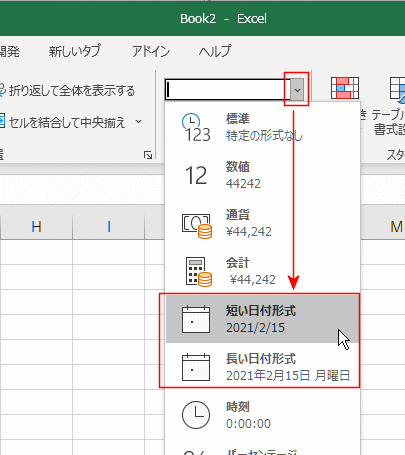Open the ヘルプ ribbon tab

pyautogui.click(x=215, y=51)
